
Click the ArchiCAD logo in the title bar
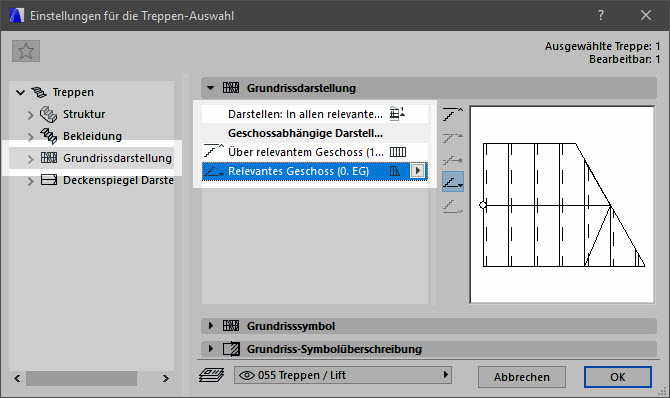tap(17, 15)
